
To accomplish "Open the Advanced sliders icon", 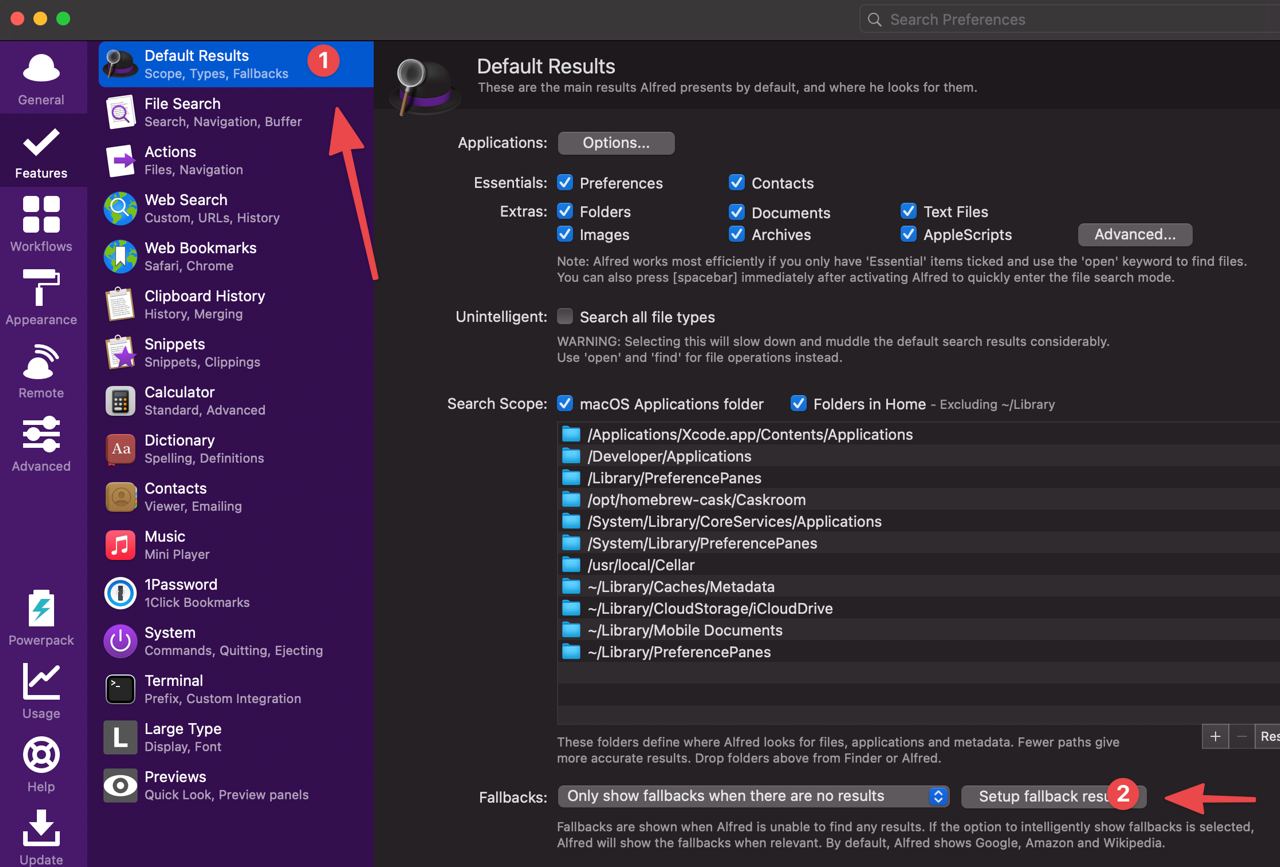I will [41, 435].
